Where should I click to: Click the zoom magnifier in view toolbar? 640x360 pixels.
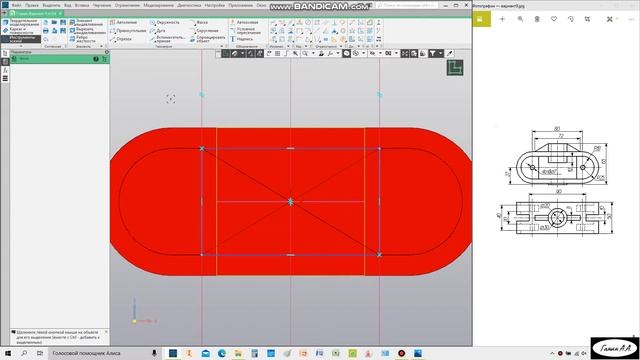click(304, 53)
